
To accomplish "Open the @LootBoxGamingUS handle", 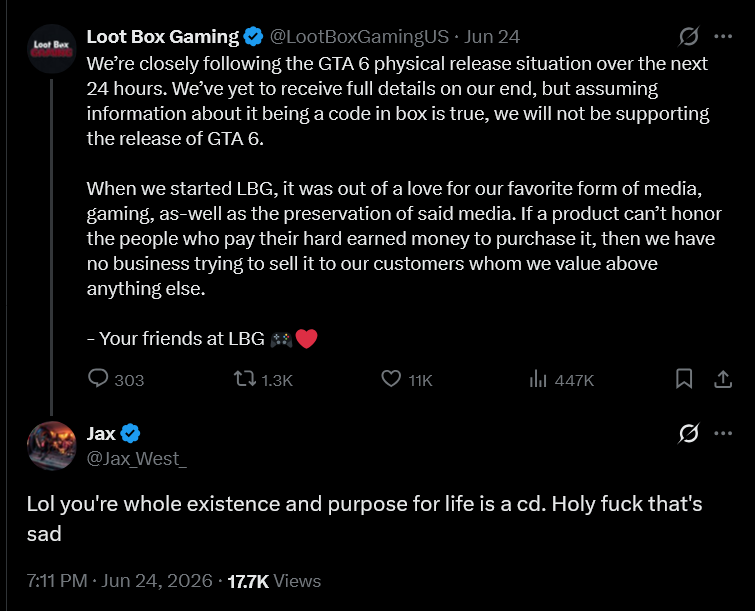I will [359, 37].
